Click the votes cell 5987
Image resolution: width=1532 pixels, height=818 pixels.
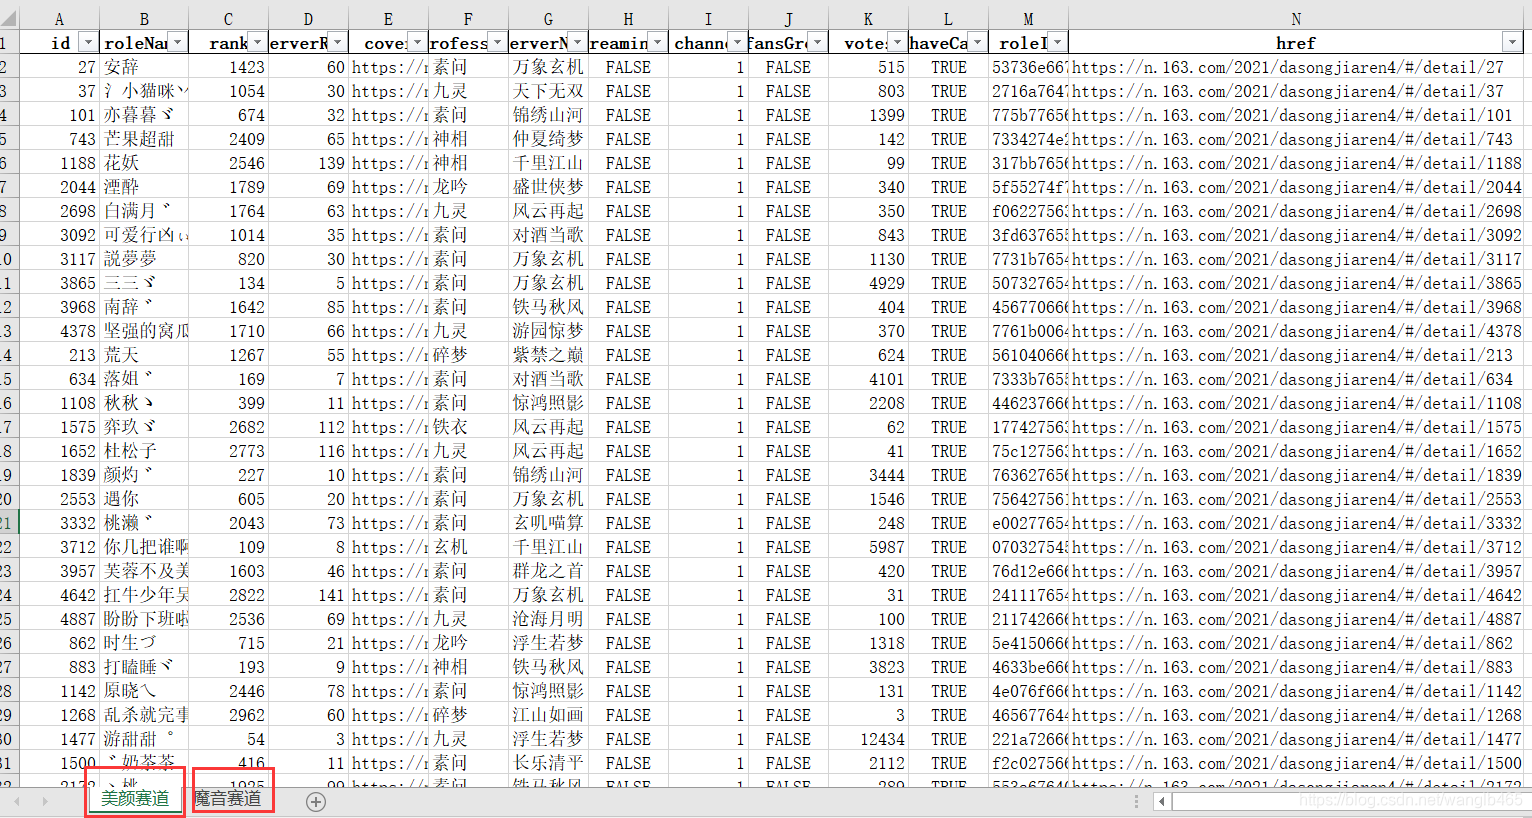pos(868,547)
